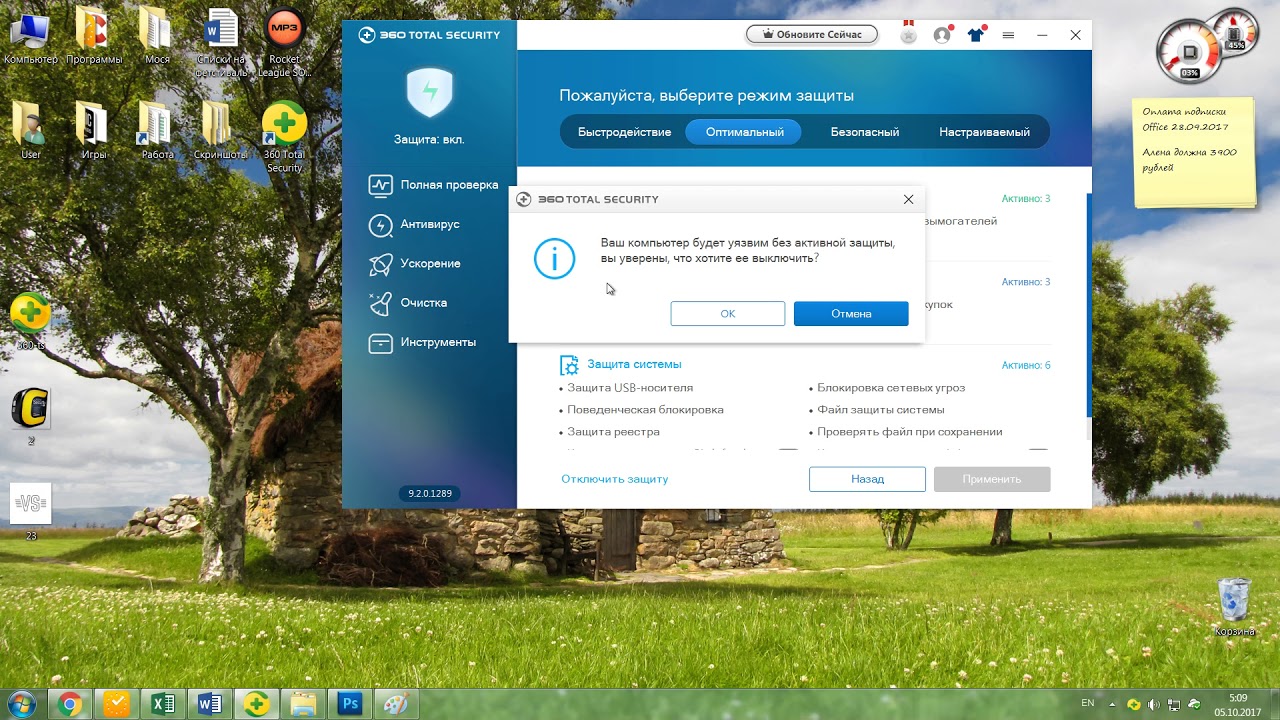Click the Ускорение rocket icon

click(381, 264)
